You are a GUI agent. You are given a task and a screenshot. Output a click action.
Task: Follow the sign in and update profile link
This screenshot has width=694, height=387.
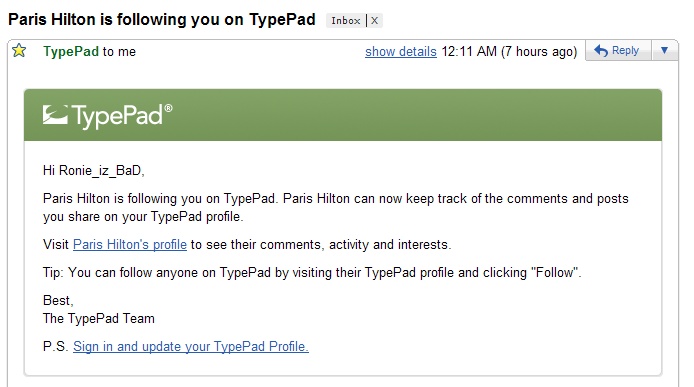coord(191,346)
